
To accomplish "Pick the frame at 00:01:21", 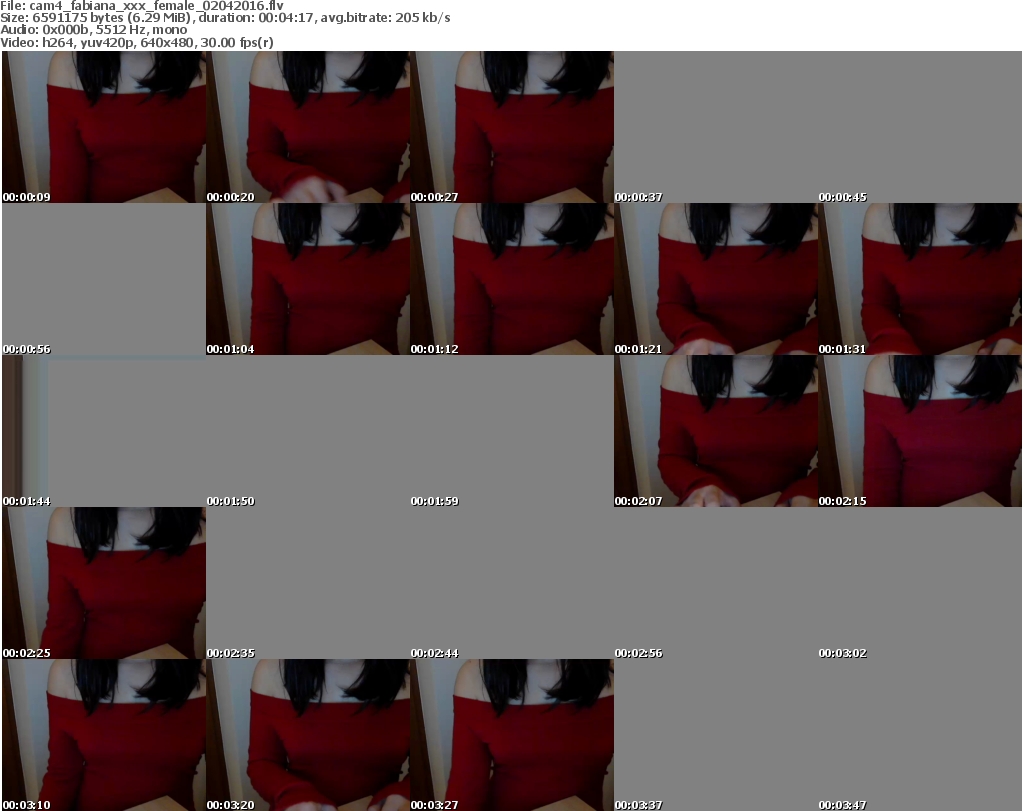I will 716,279.
